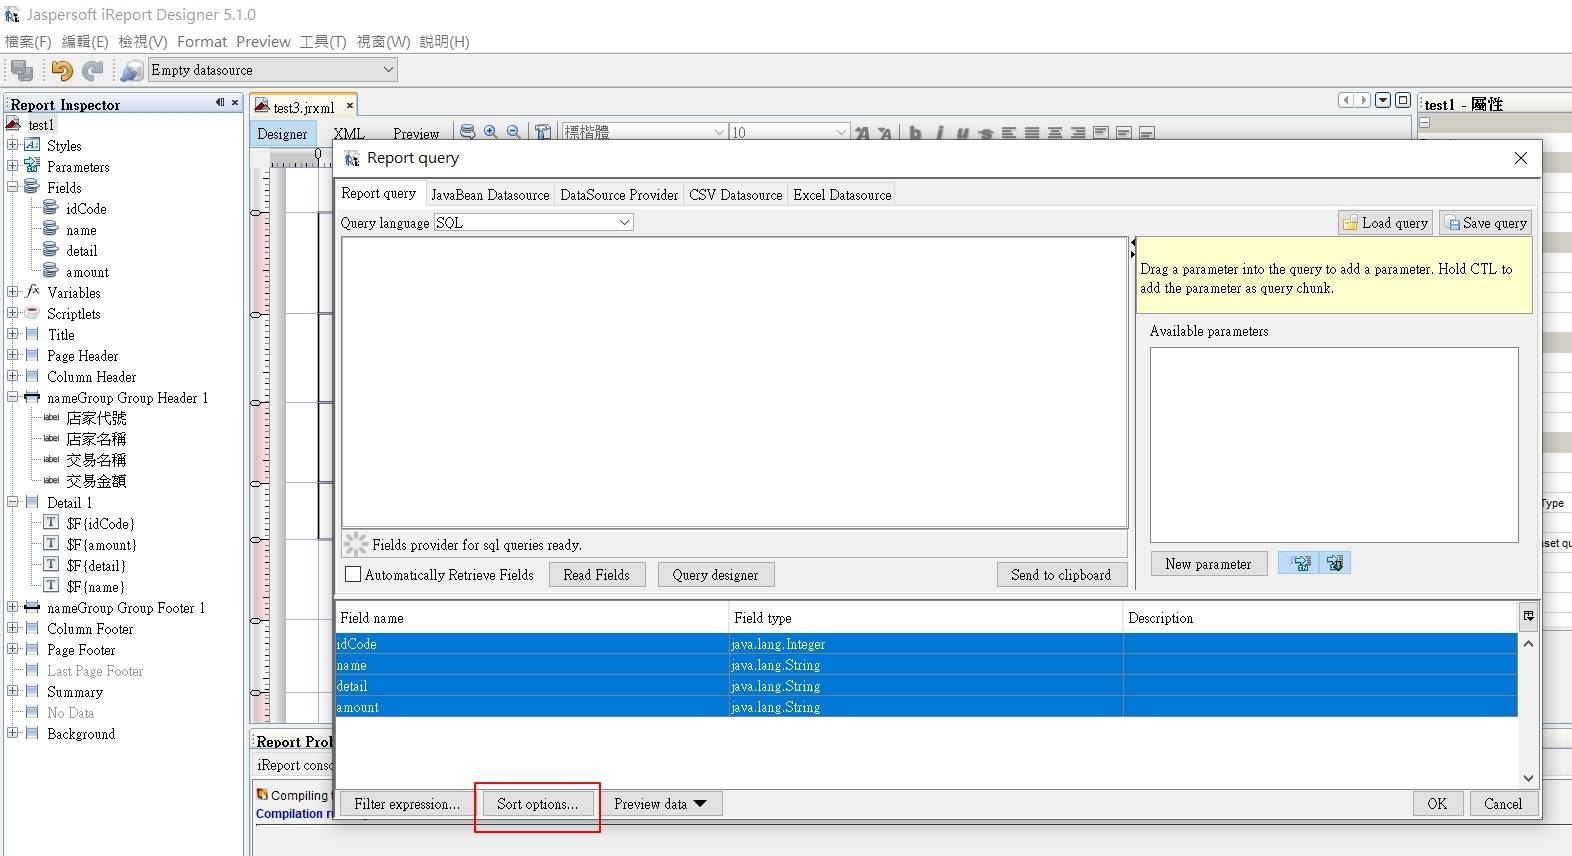Click inside the SQL query text area

tap(735, 382)
